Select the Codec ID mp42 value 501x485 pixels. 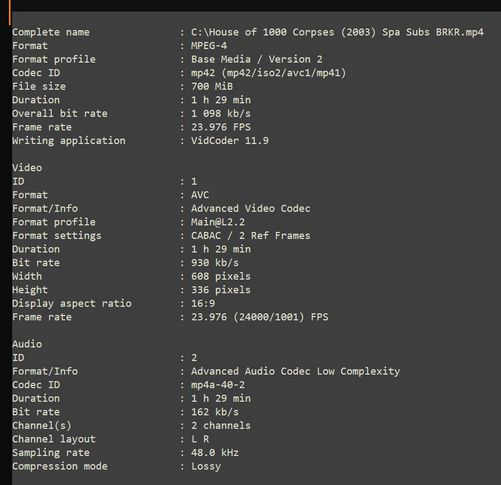pos(268,73)
